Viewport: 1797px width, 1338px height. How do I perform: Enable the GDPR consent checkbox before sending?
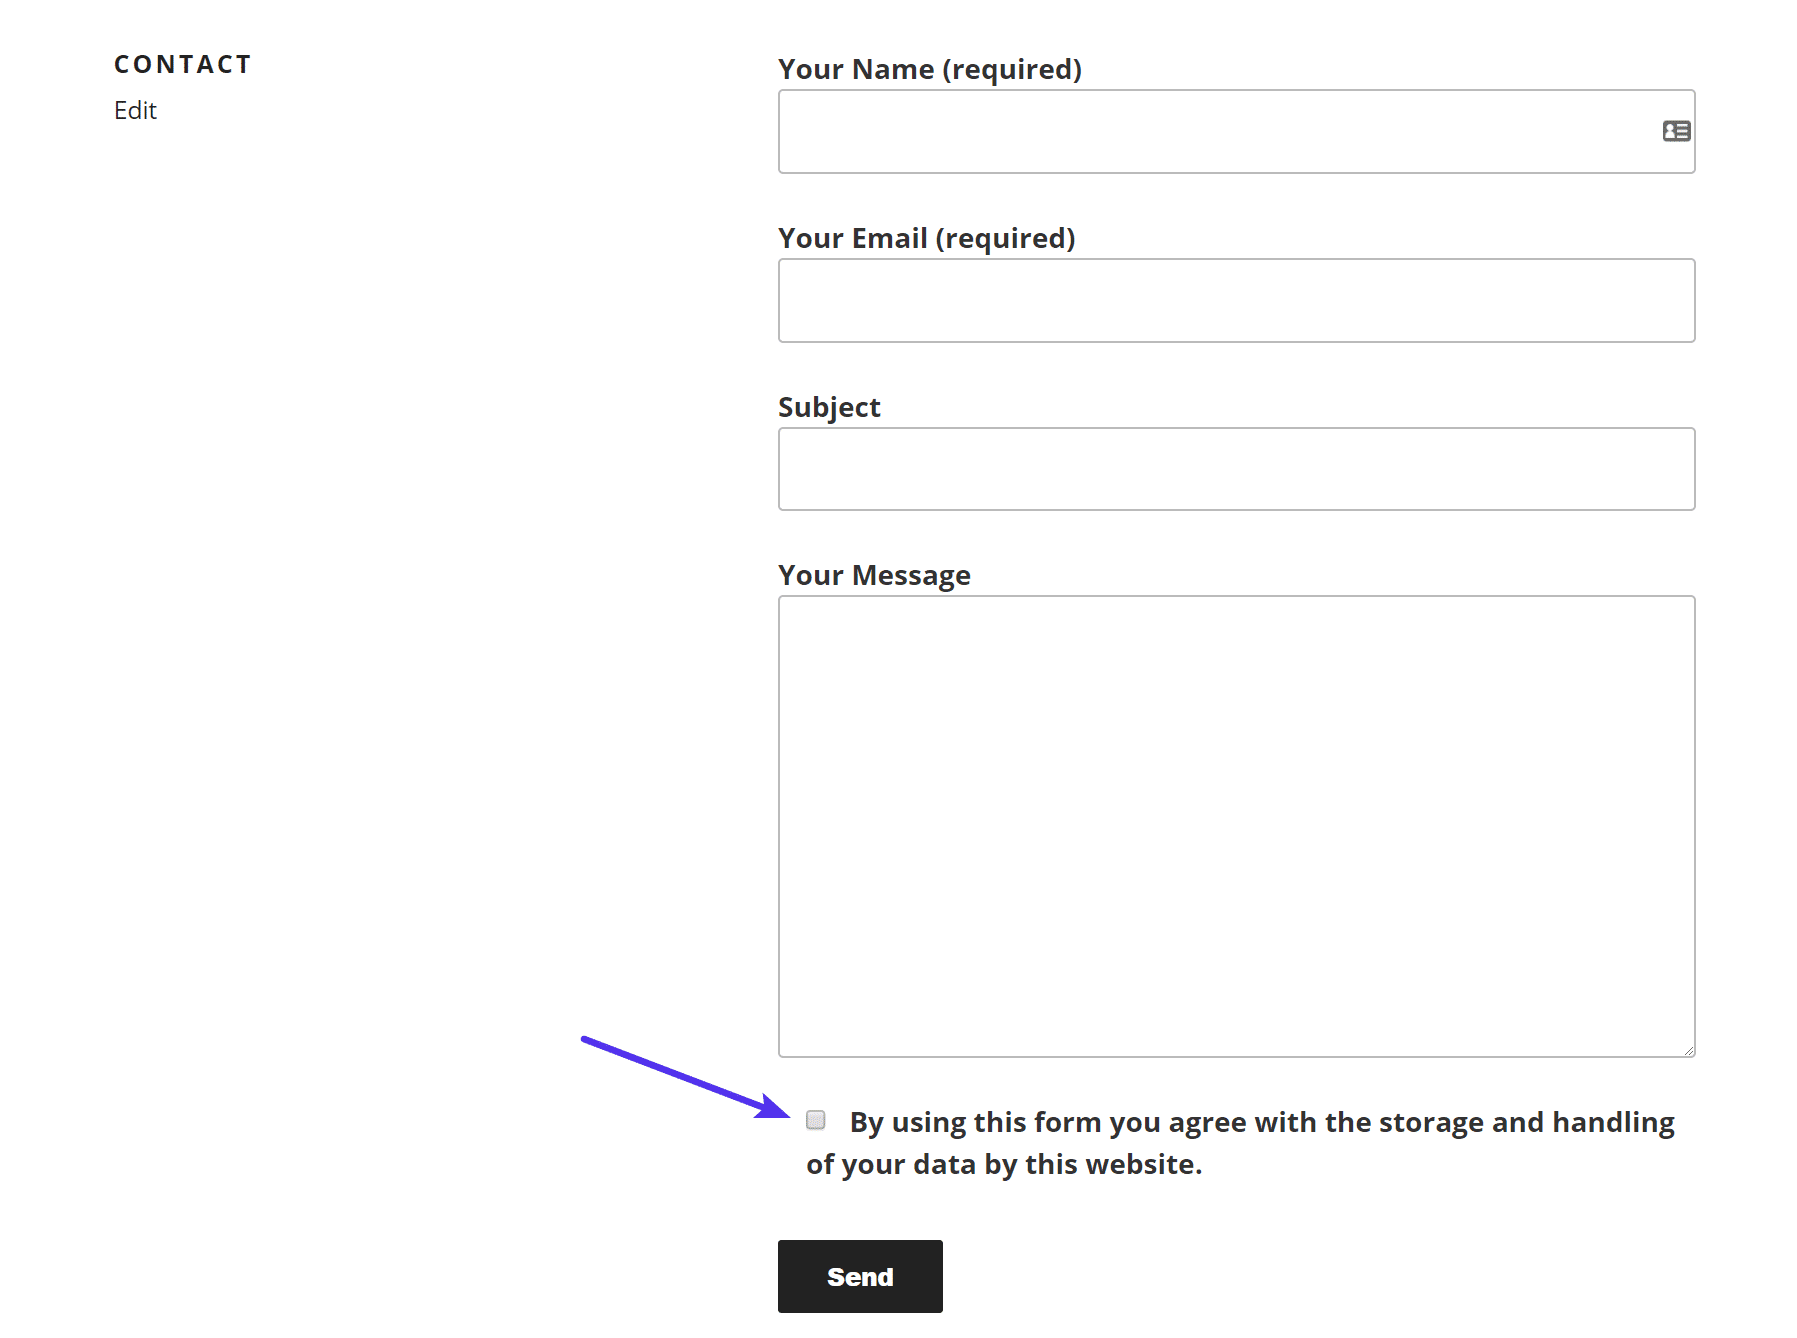[x=815, y=1122]
